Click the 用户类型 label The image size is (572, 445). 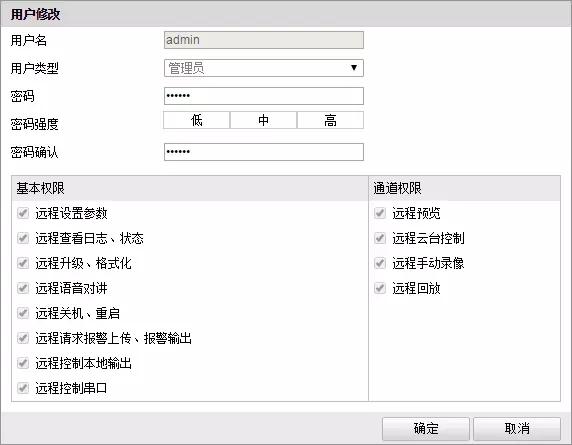click(34, 68)
